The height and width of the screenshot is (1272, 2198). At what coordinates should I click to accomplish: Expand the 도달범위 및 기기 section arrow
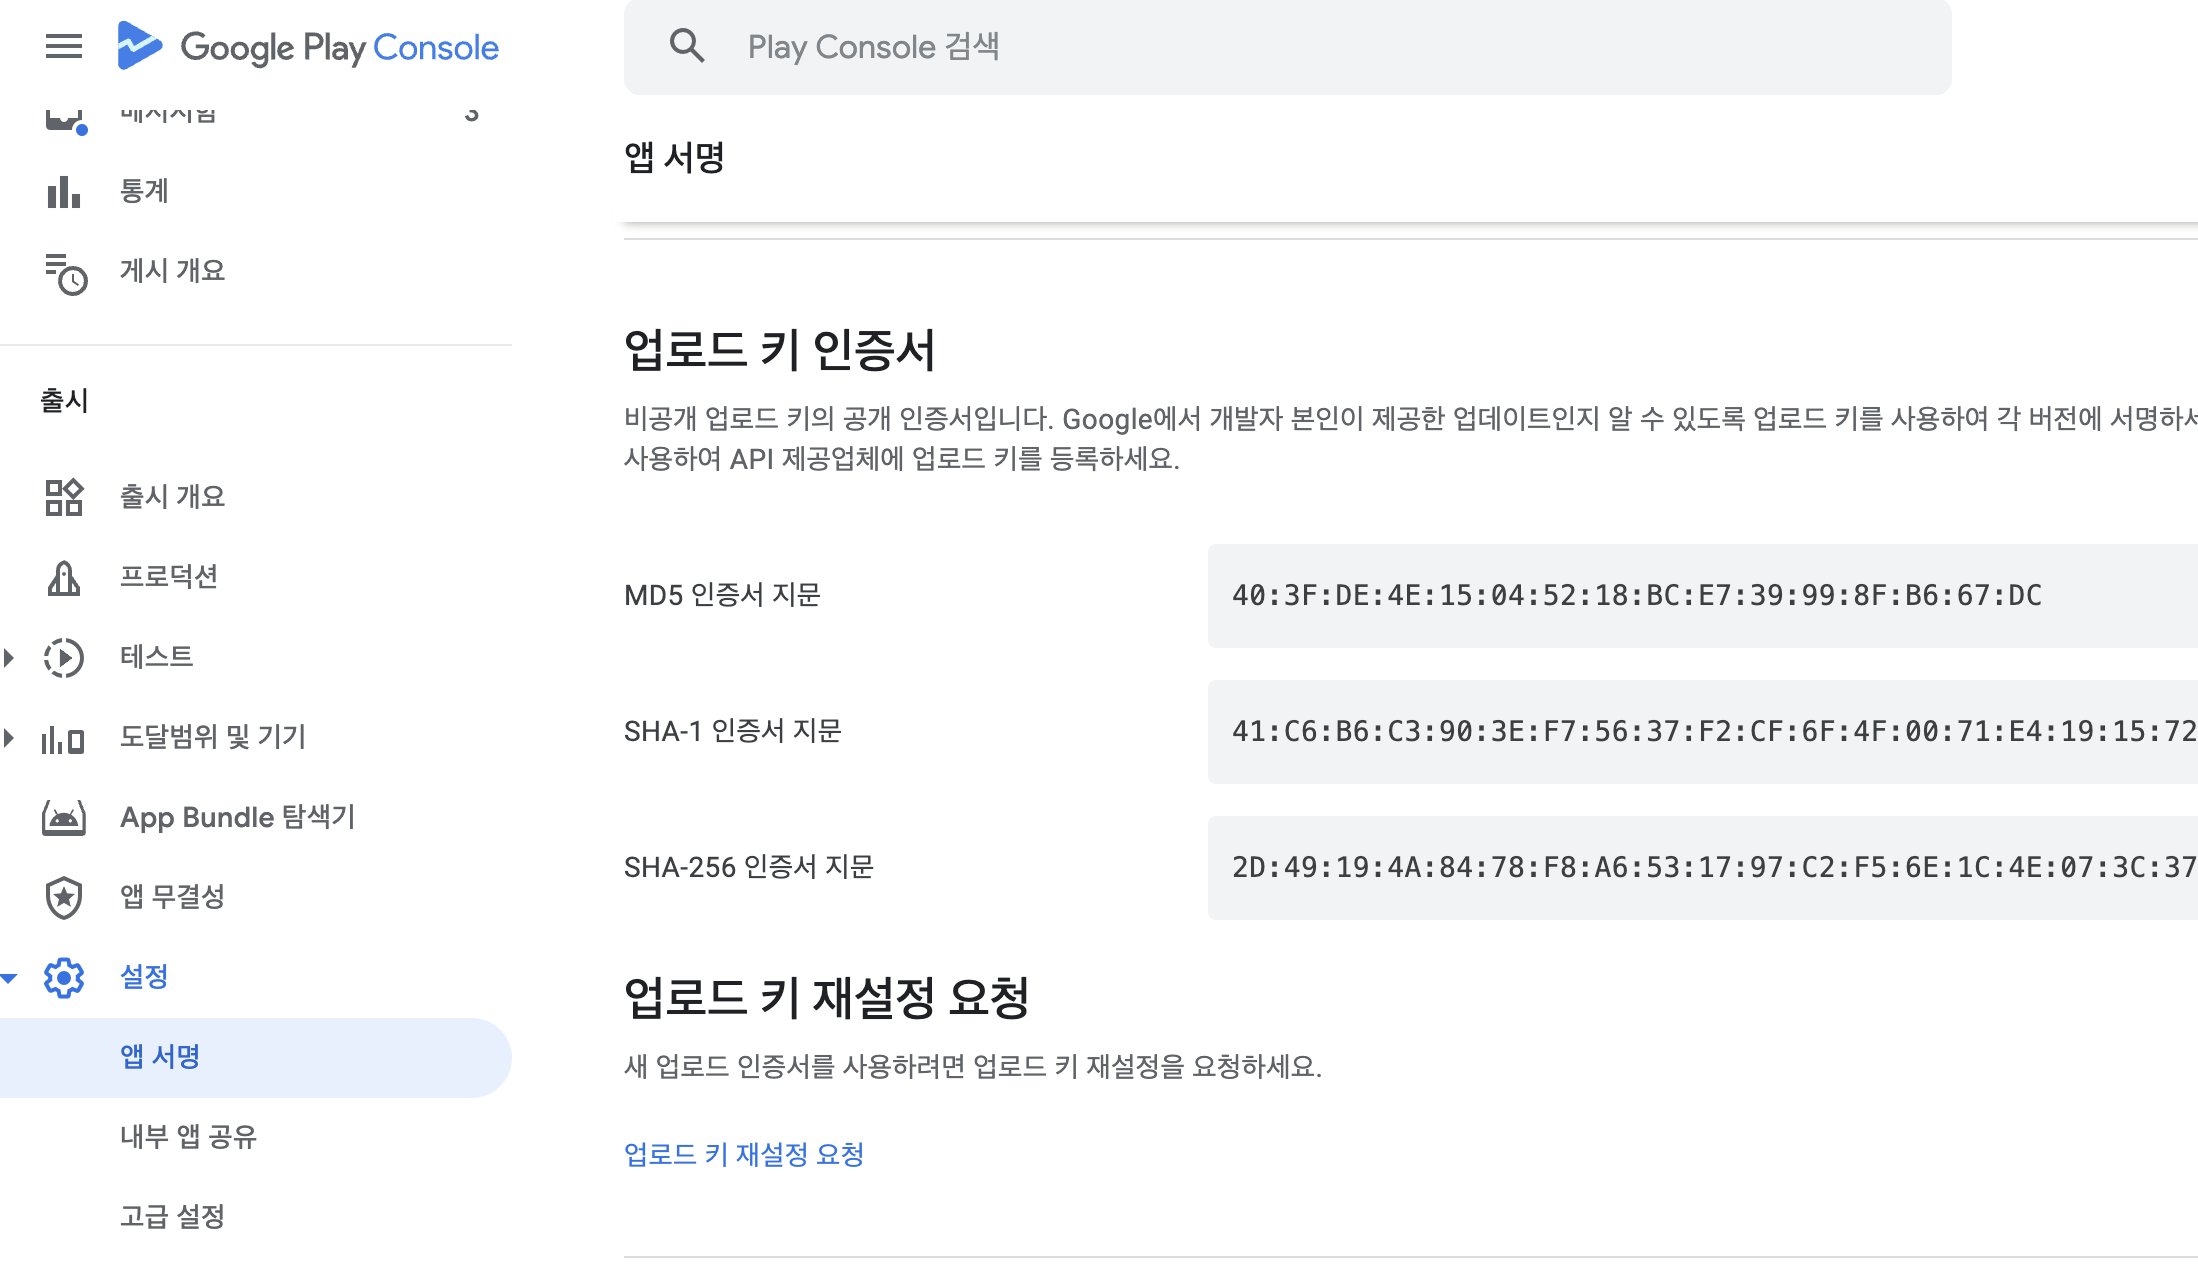[x=9, y=738]
